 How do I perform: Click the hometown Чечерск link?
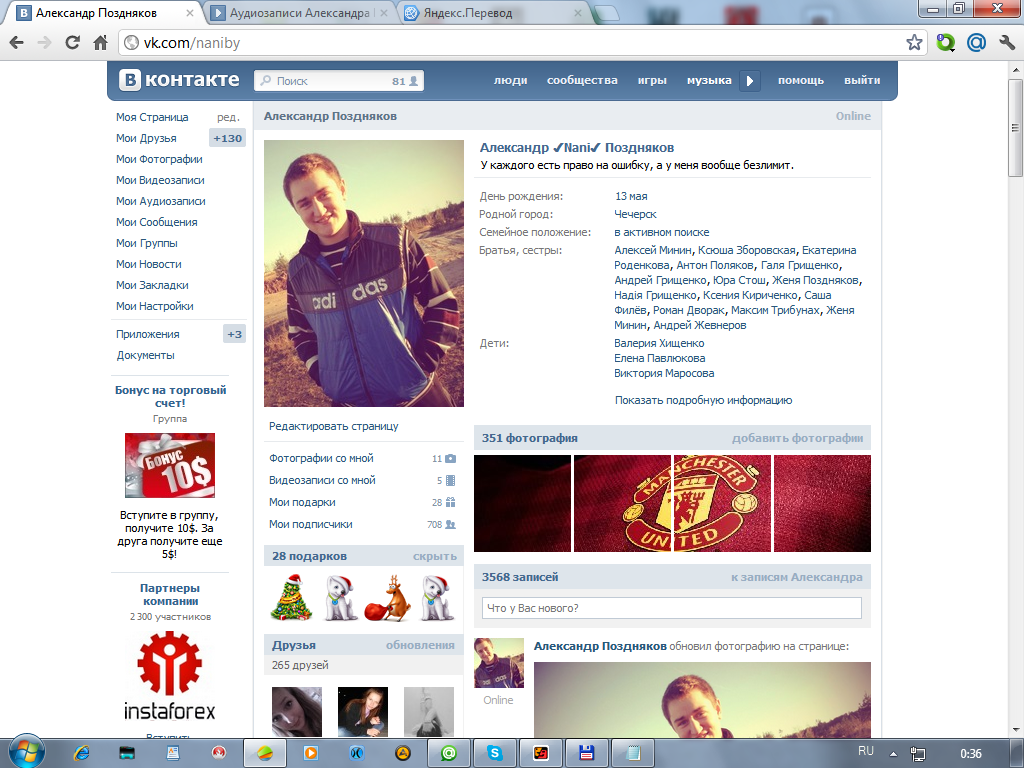pyautogui.click(x=635, y=214)
